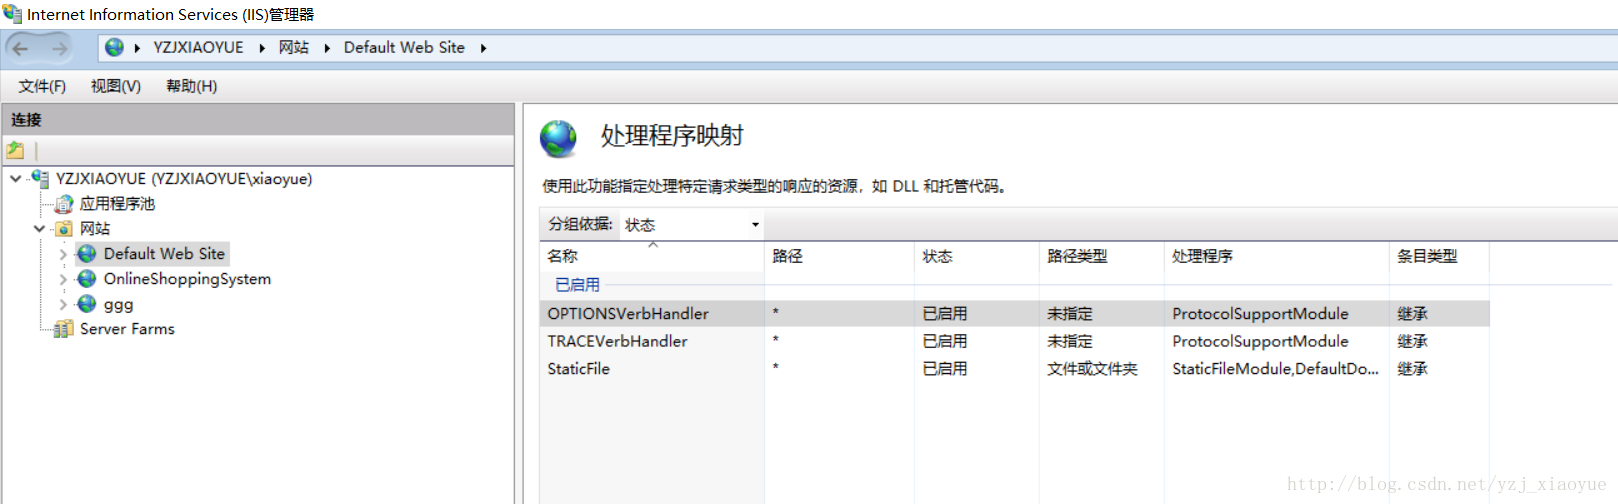Click the OnlineShoppingSystem globe icon
This screenshot has width=1618, height=504.
[x=87, y=279]
